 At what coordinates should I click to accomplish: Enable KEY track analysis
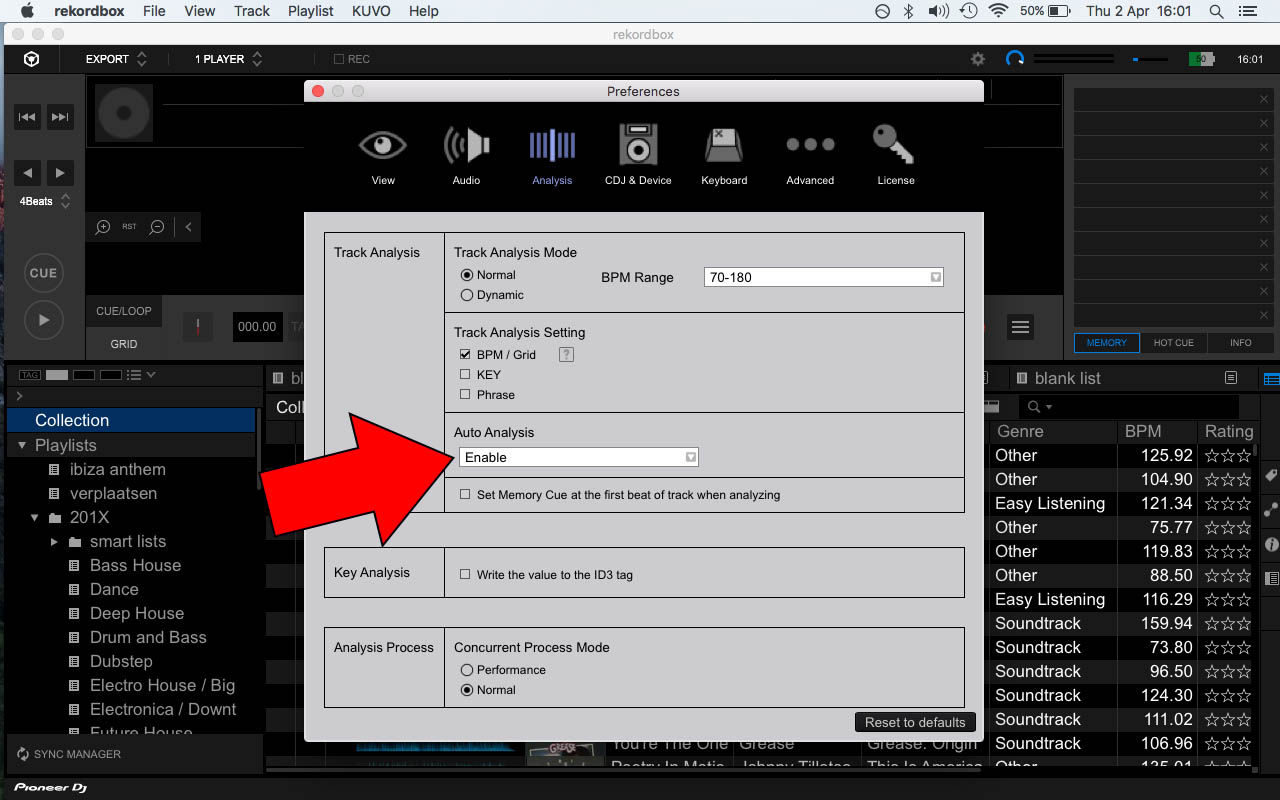click(464, 374)
